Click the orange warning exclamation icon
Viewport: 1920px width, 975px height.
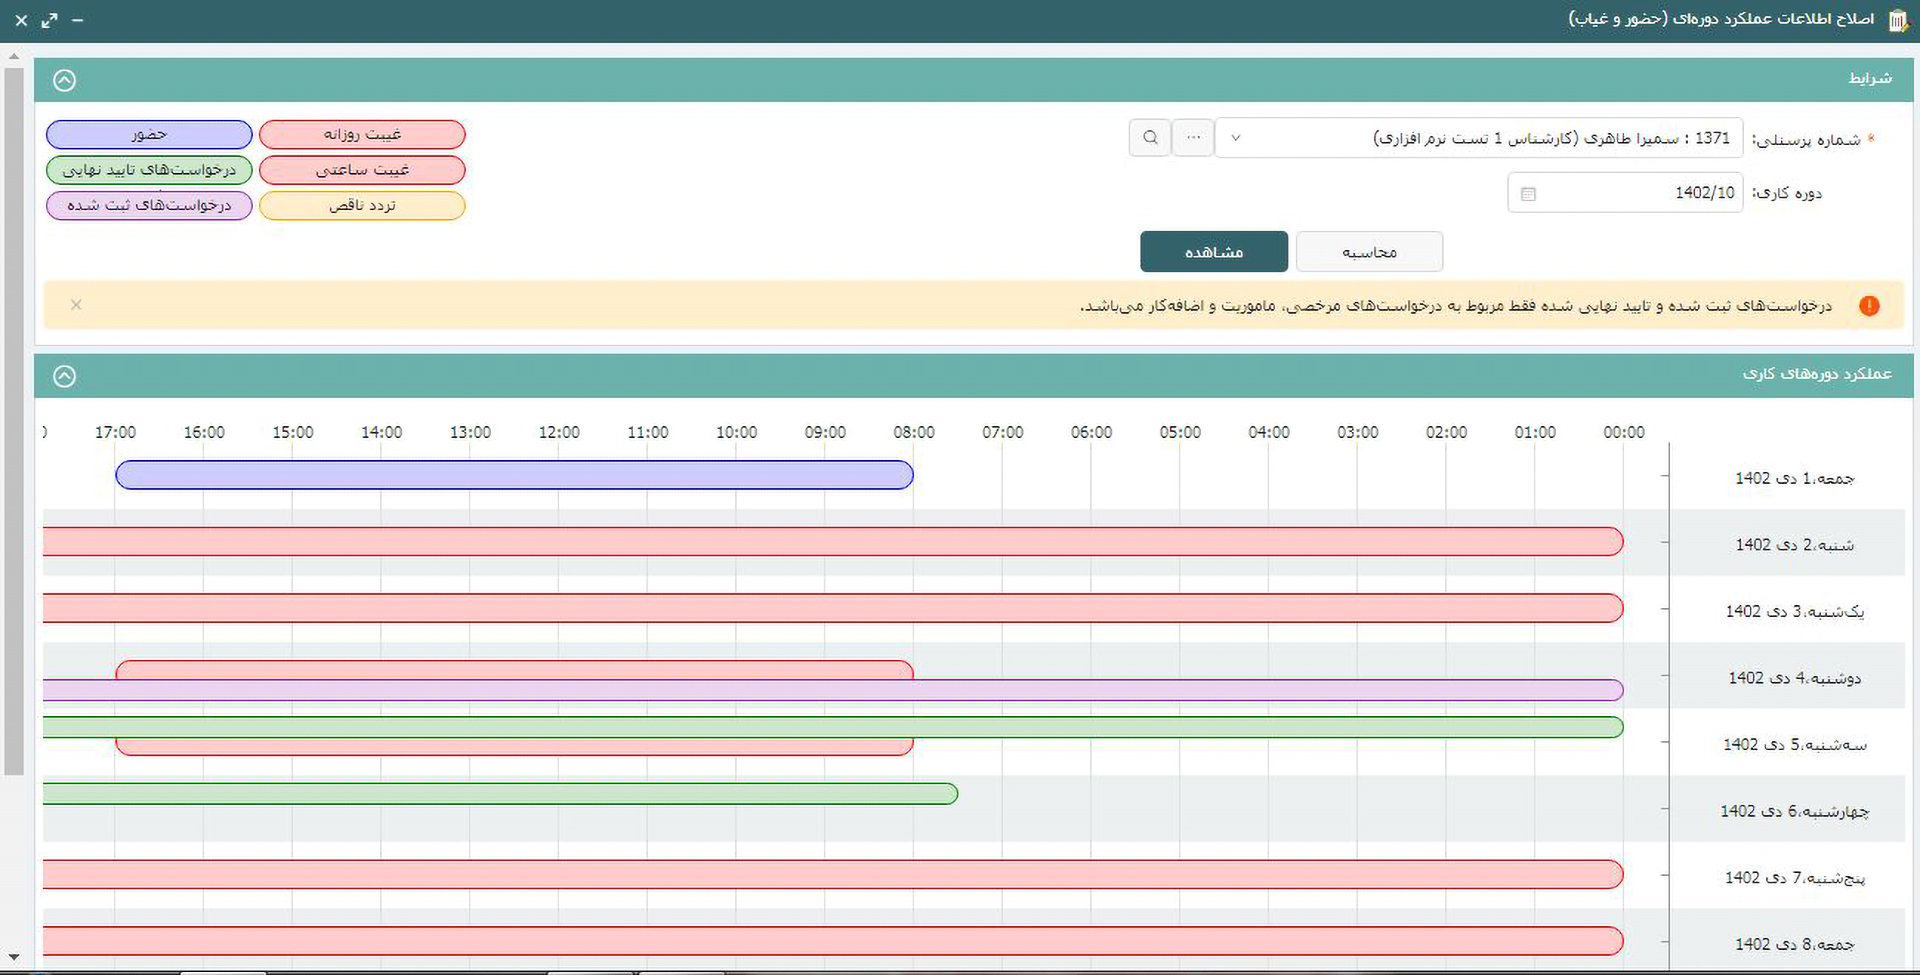coord(1868,306)
